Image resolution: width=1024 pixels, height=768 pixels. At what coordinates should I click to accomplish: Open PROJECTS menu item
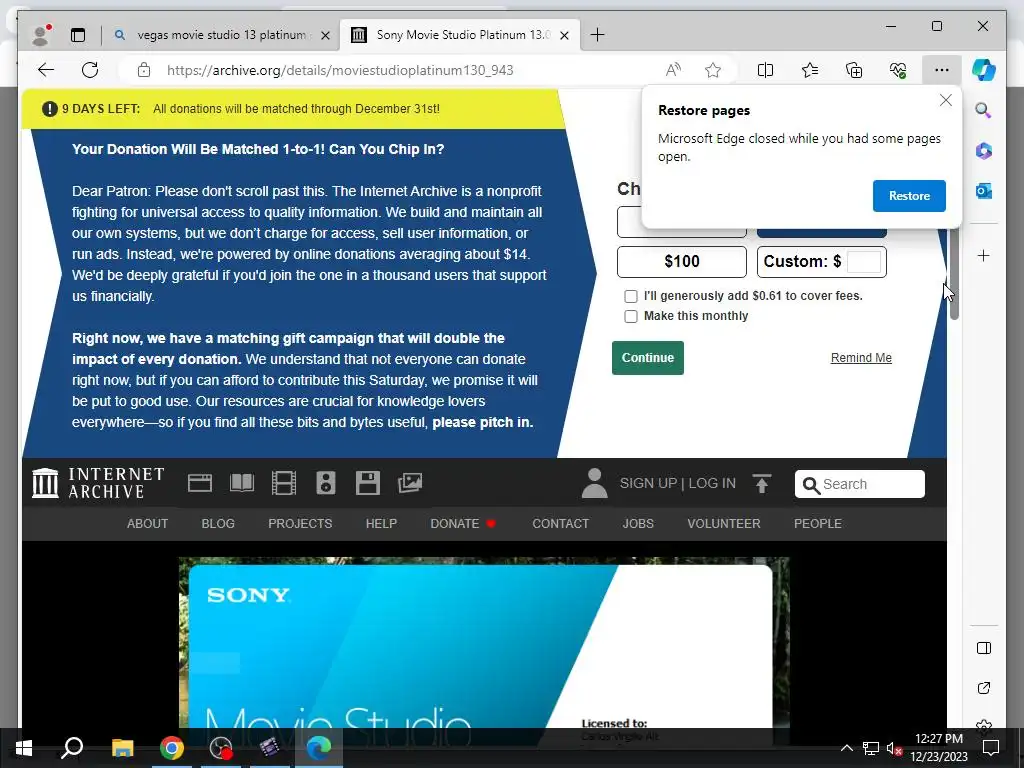(x=300, y=524)
